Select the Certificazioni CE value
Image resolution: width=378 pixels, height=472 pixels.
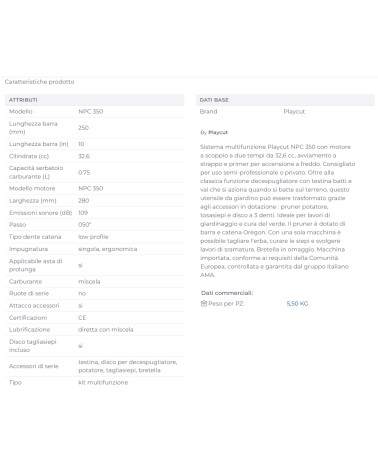click(82, 318)
